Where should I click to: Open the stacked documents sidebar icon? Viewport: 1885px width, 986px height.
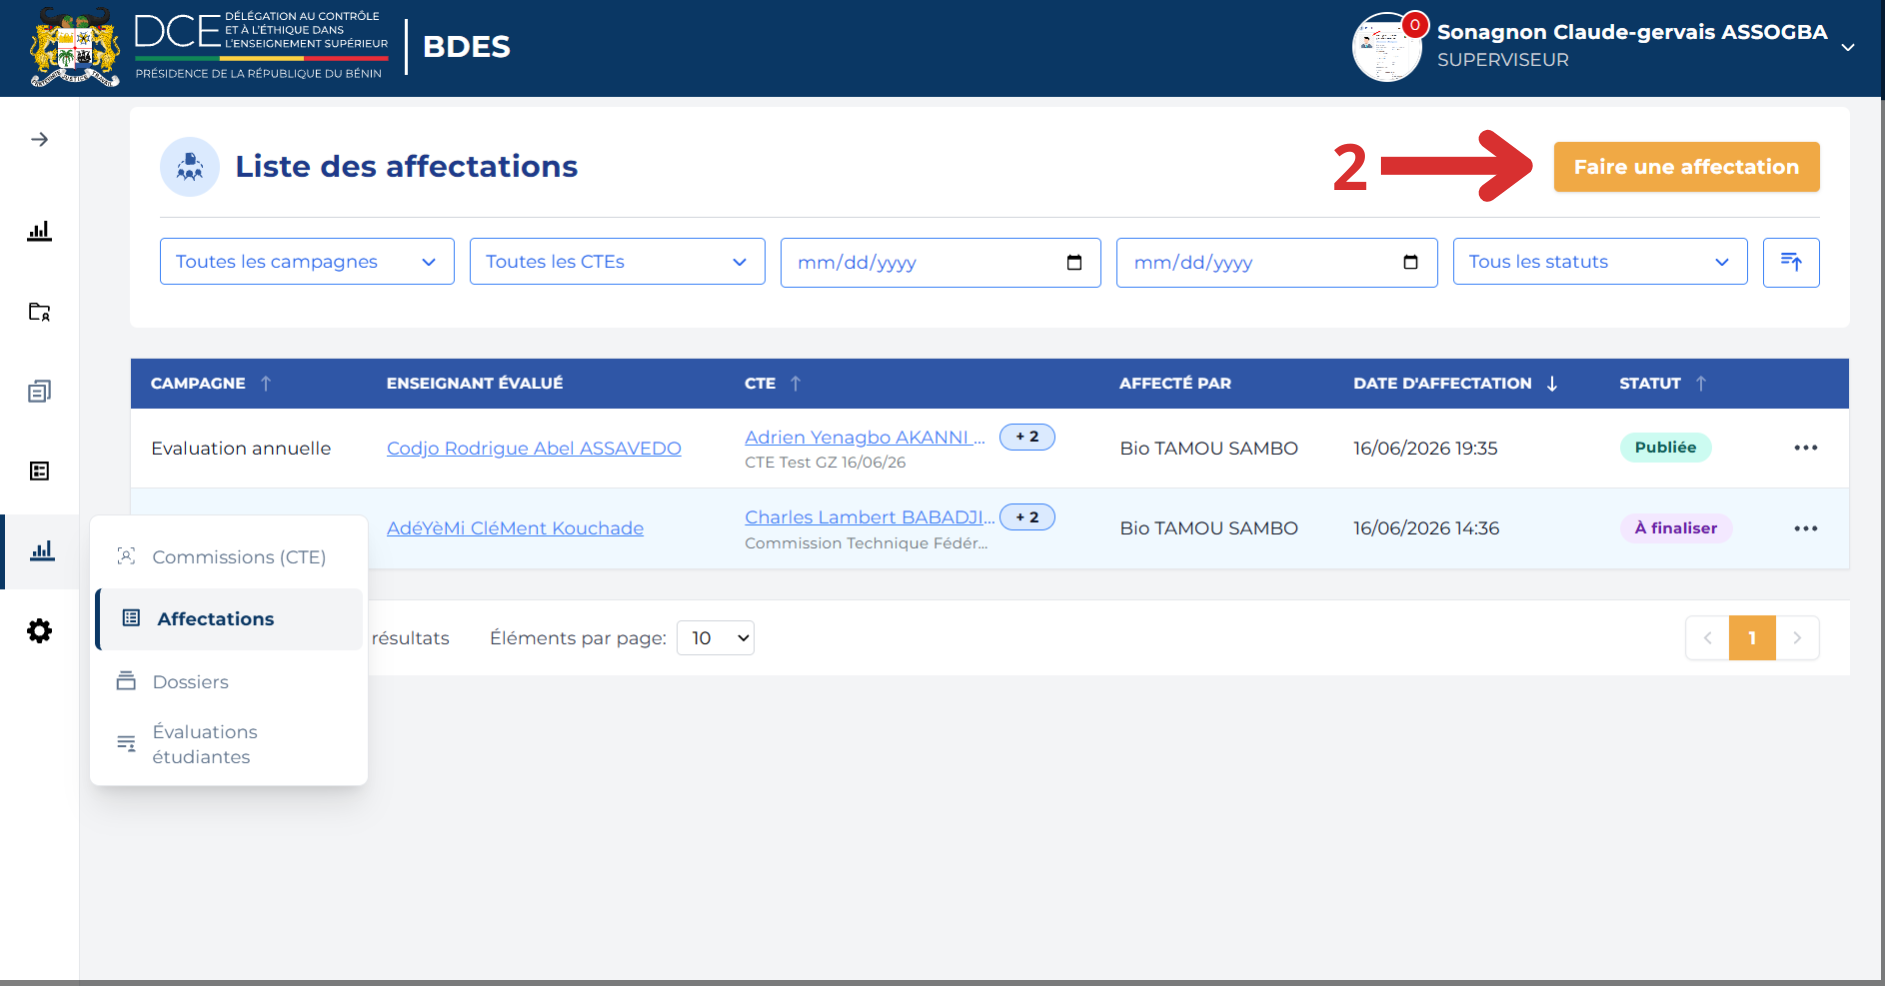pos(39,391)
